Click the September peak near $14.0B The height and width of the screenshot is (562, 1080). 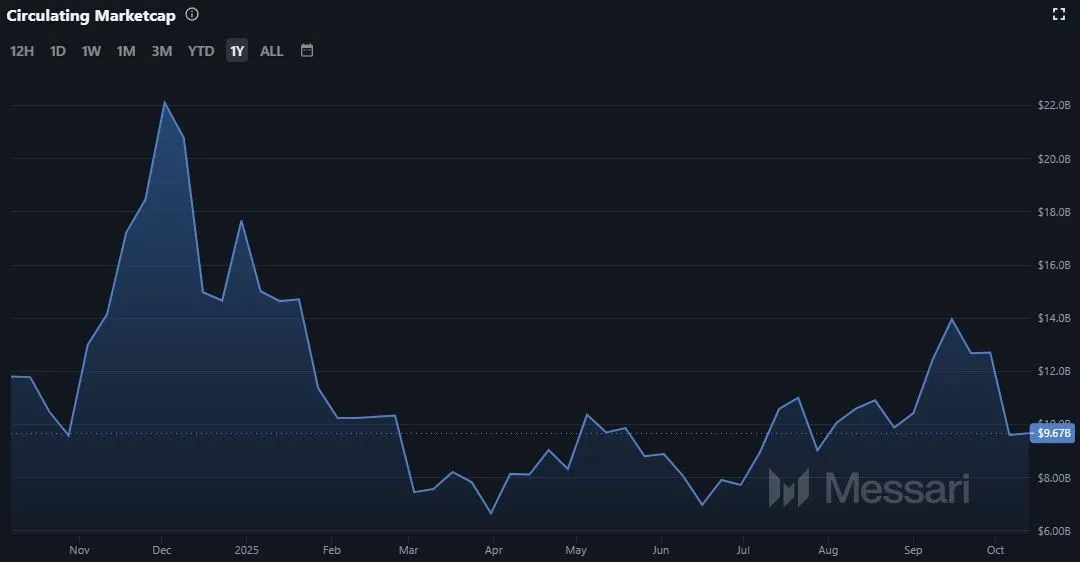(x=951, y=319)
